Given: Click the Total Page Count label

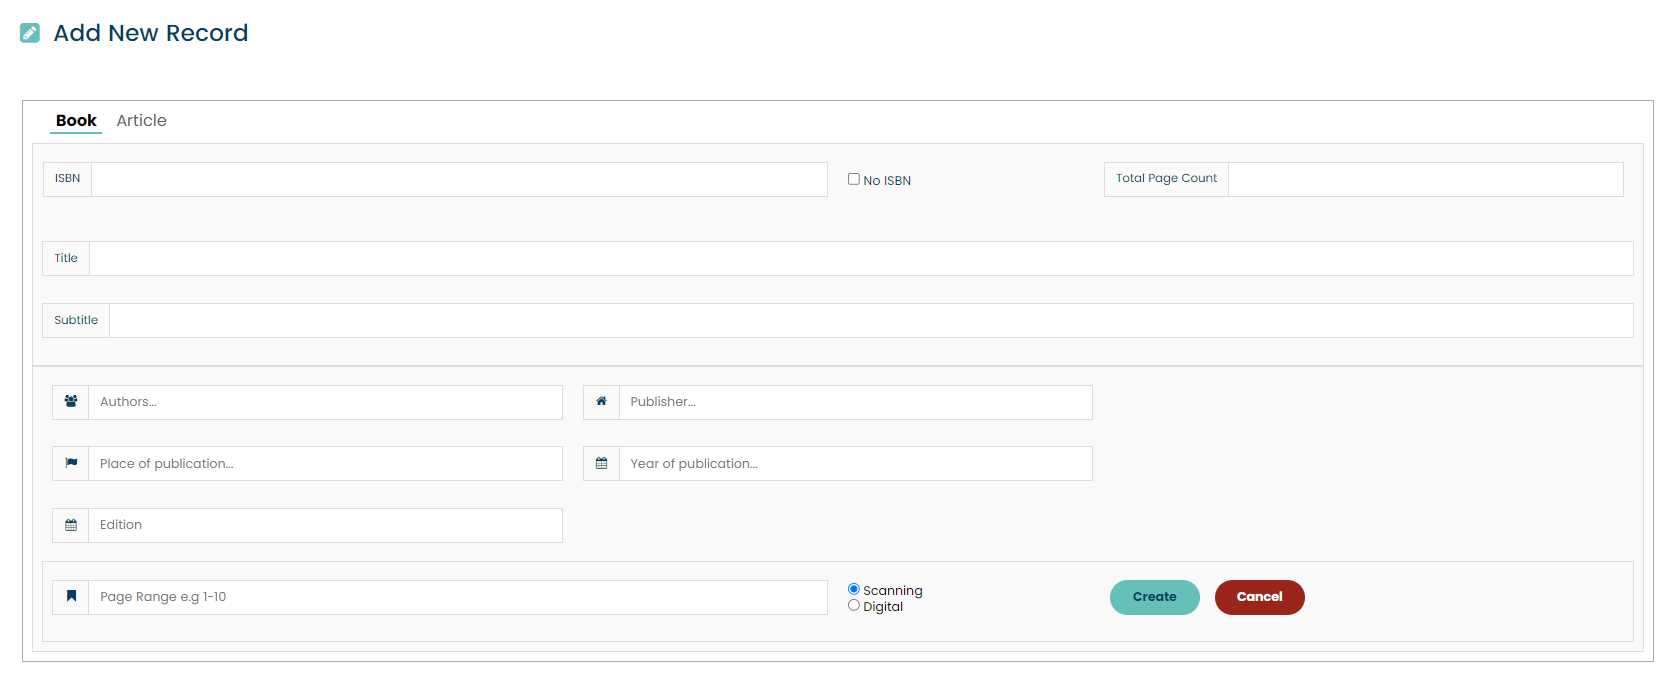Looking at the screenshot, I should [1166, 179].
